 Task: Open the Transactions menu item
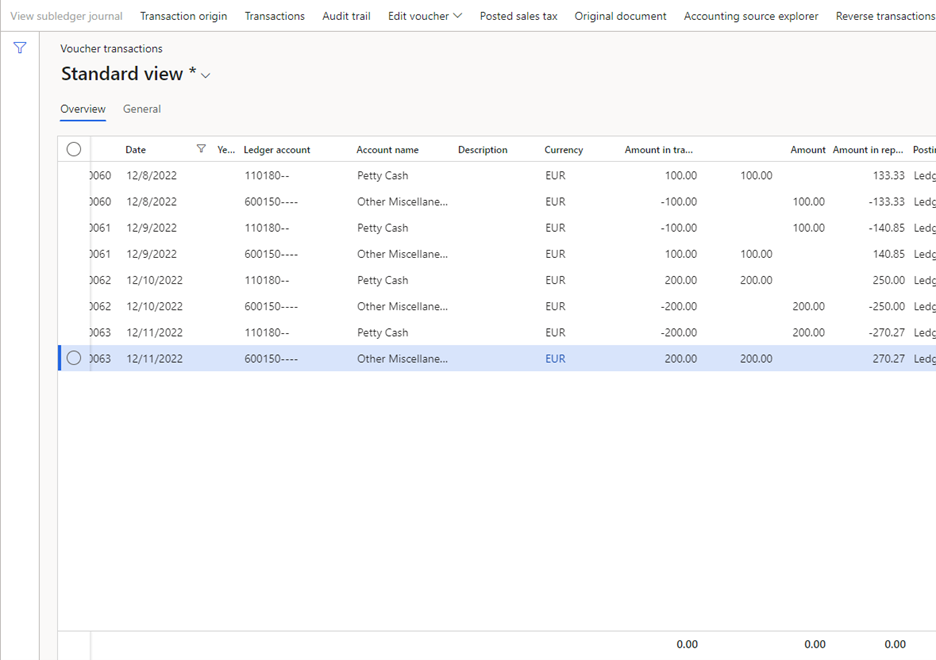pos(275,16)
